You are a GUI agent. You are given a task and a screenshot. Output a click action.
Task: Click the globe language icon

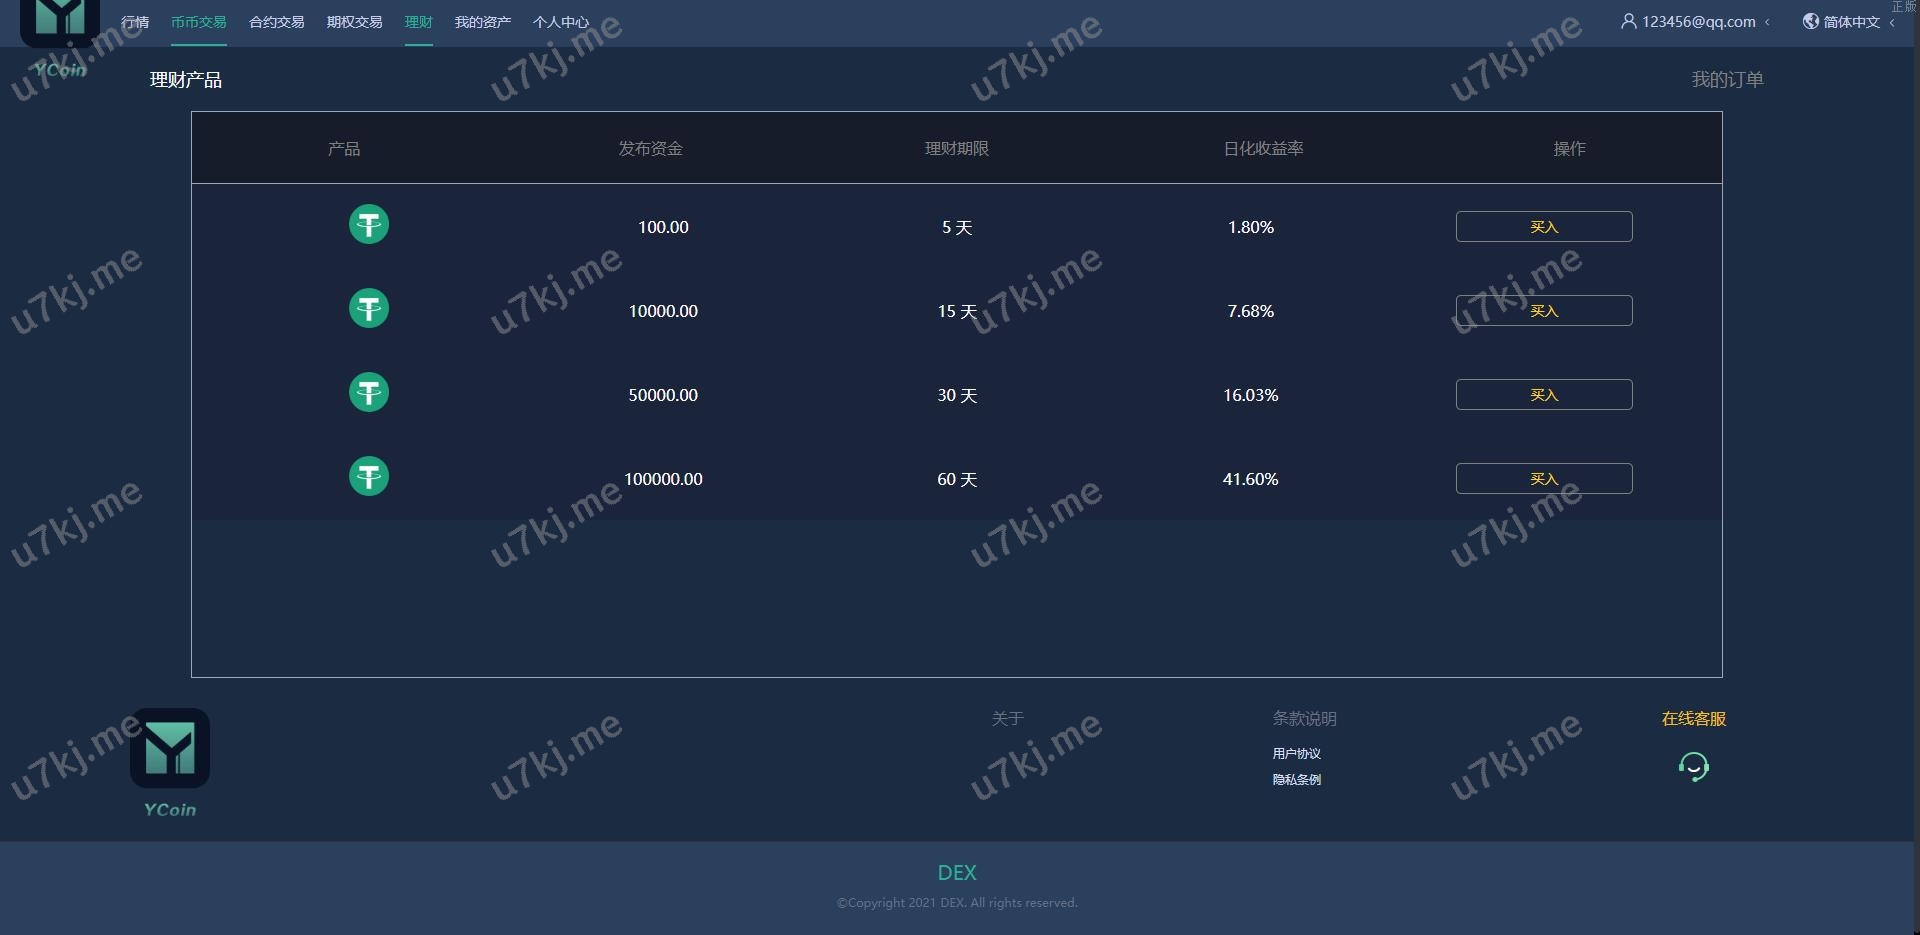coord(1810,21)
